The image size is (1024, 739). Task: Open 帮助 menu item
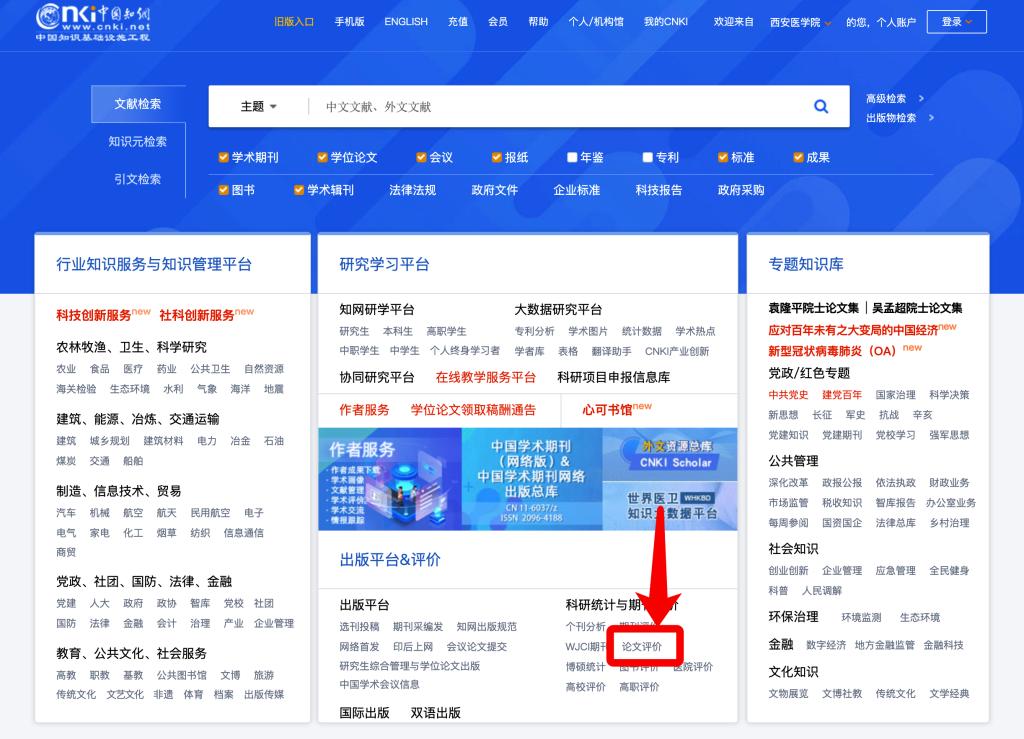tap(538, 22)
